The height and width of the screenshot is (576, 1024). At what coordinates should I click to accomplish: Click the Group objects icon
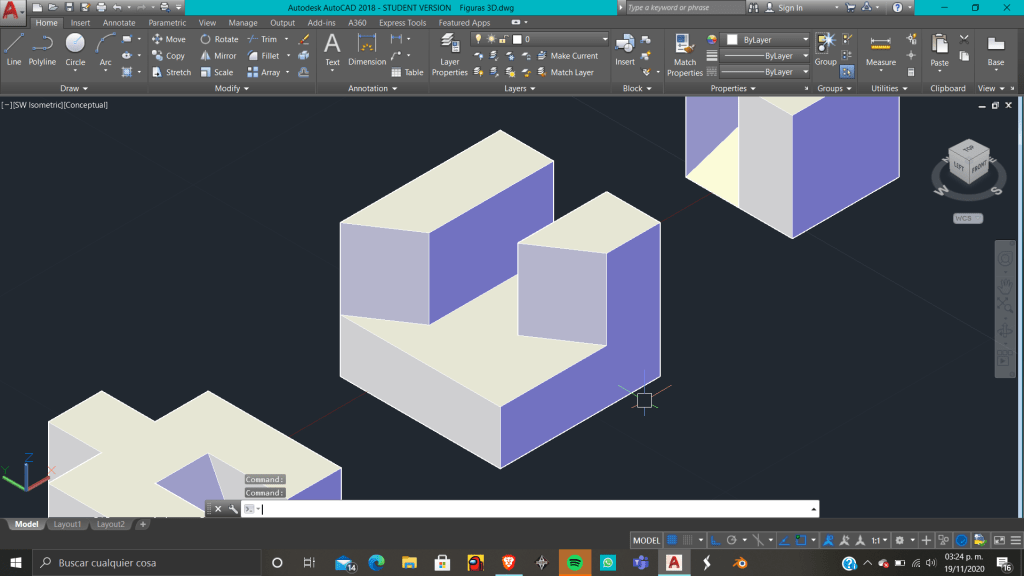click(825, 49)
